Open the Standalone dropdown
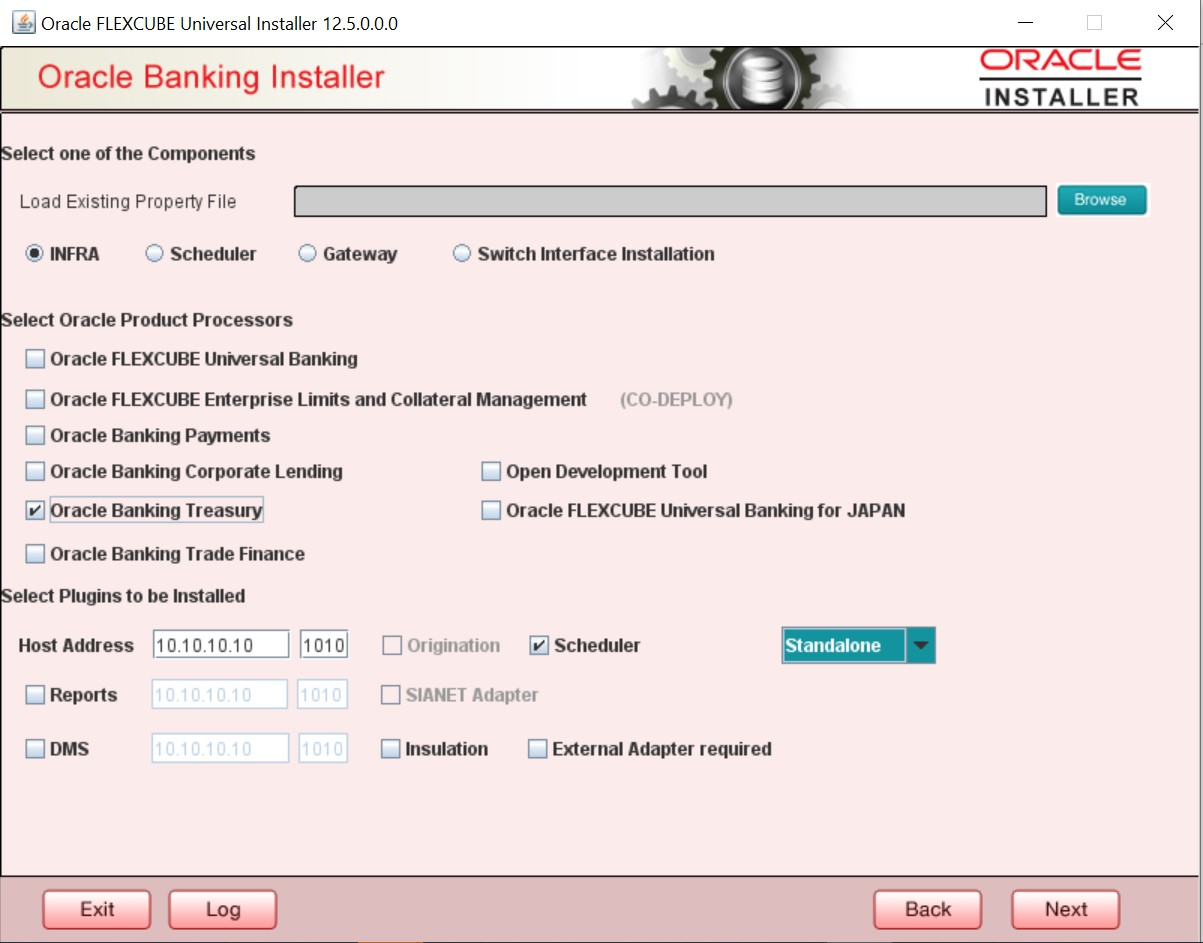This screenshot has height=943, width=1203. pos(858,646)
